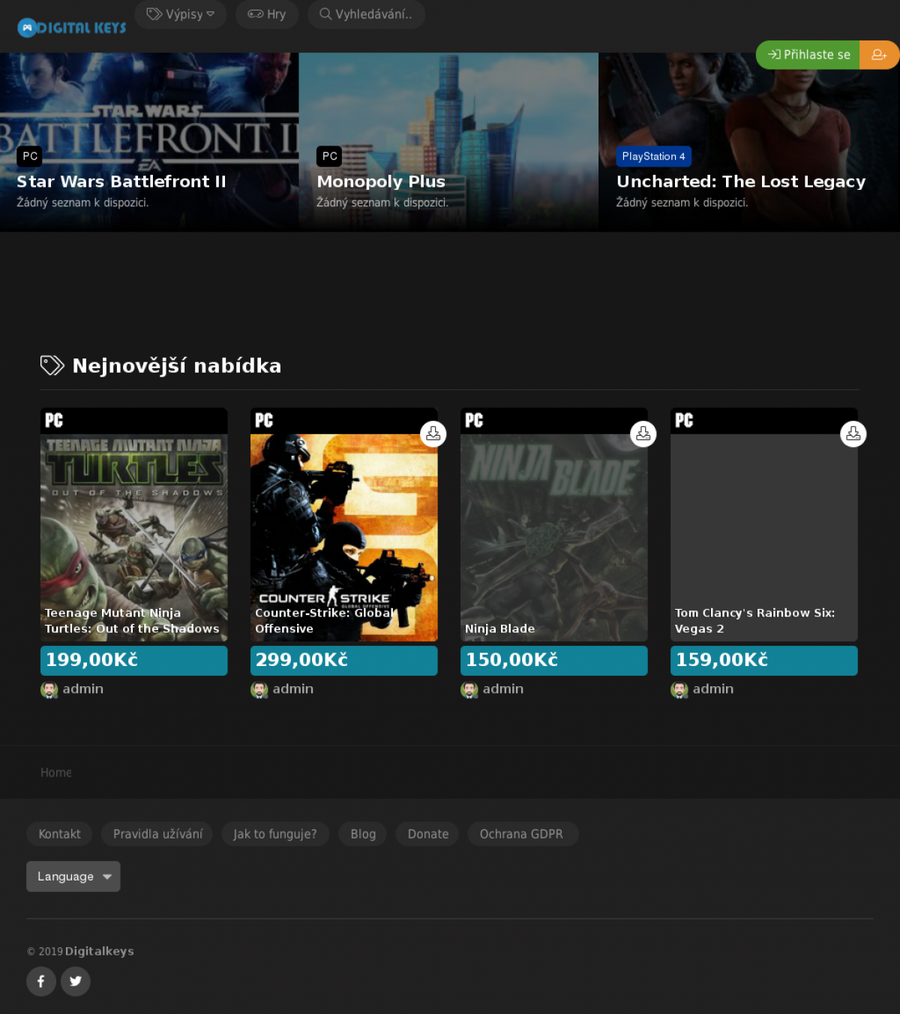Open Tom Clancy's Rainbow Six: Vegas 2 listing
The image size is (900, 1014).
(764, 537)
